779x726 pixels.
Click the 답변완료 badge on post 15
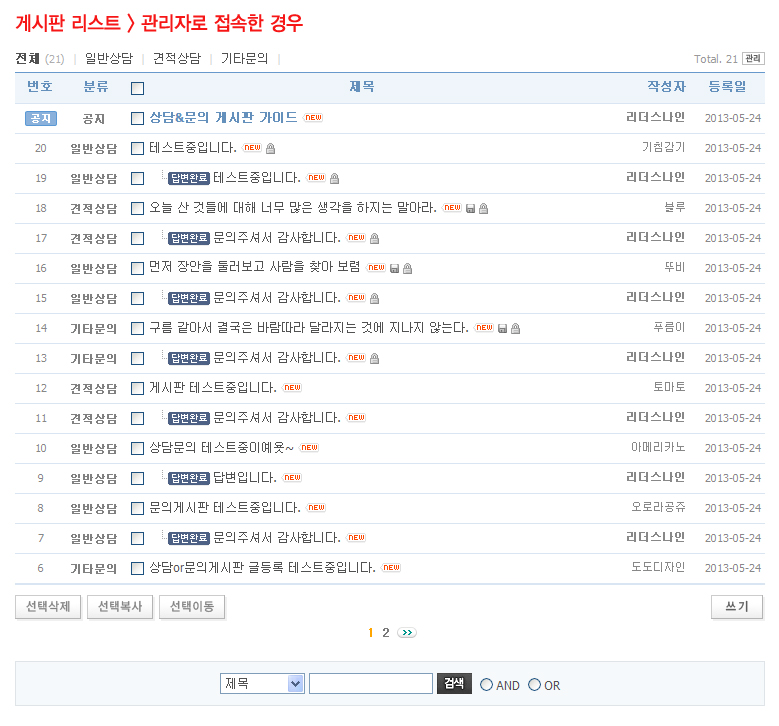tap(189, 298)
